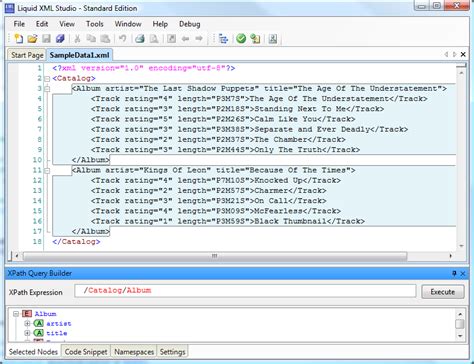The width and height of the screenshot is (474, 364).
Task: Select the artist attribute in results tree
Action: [x=59, y=323]
